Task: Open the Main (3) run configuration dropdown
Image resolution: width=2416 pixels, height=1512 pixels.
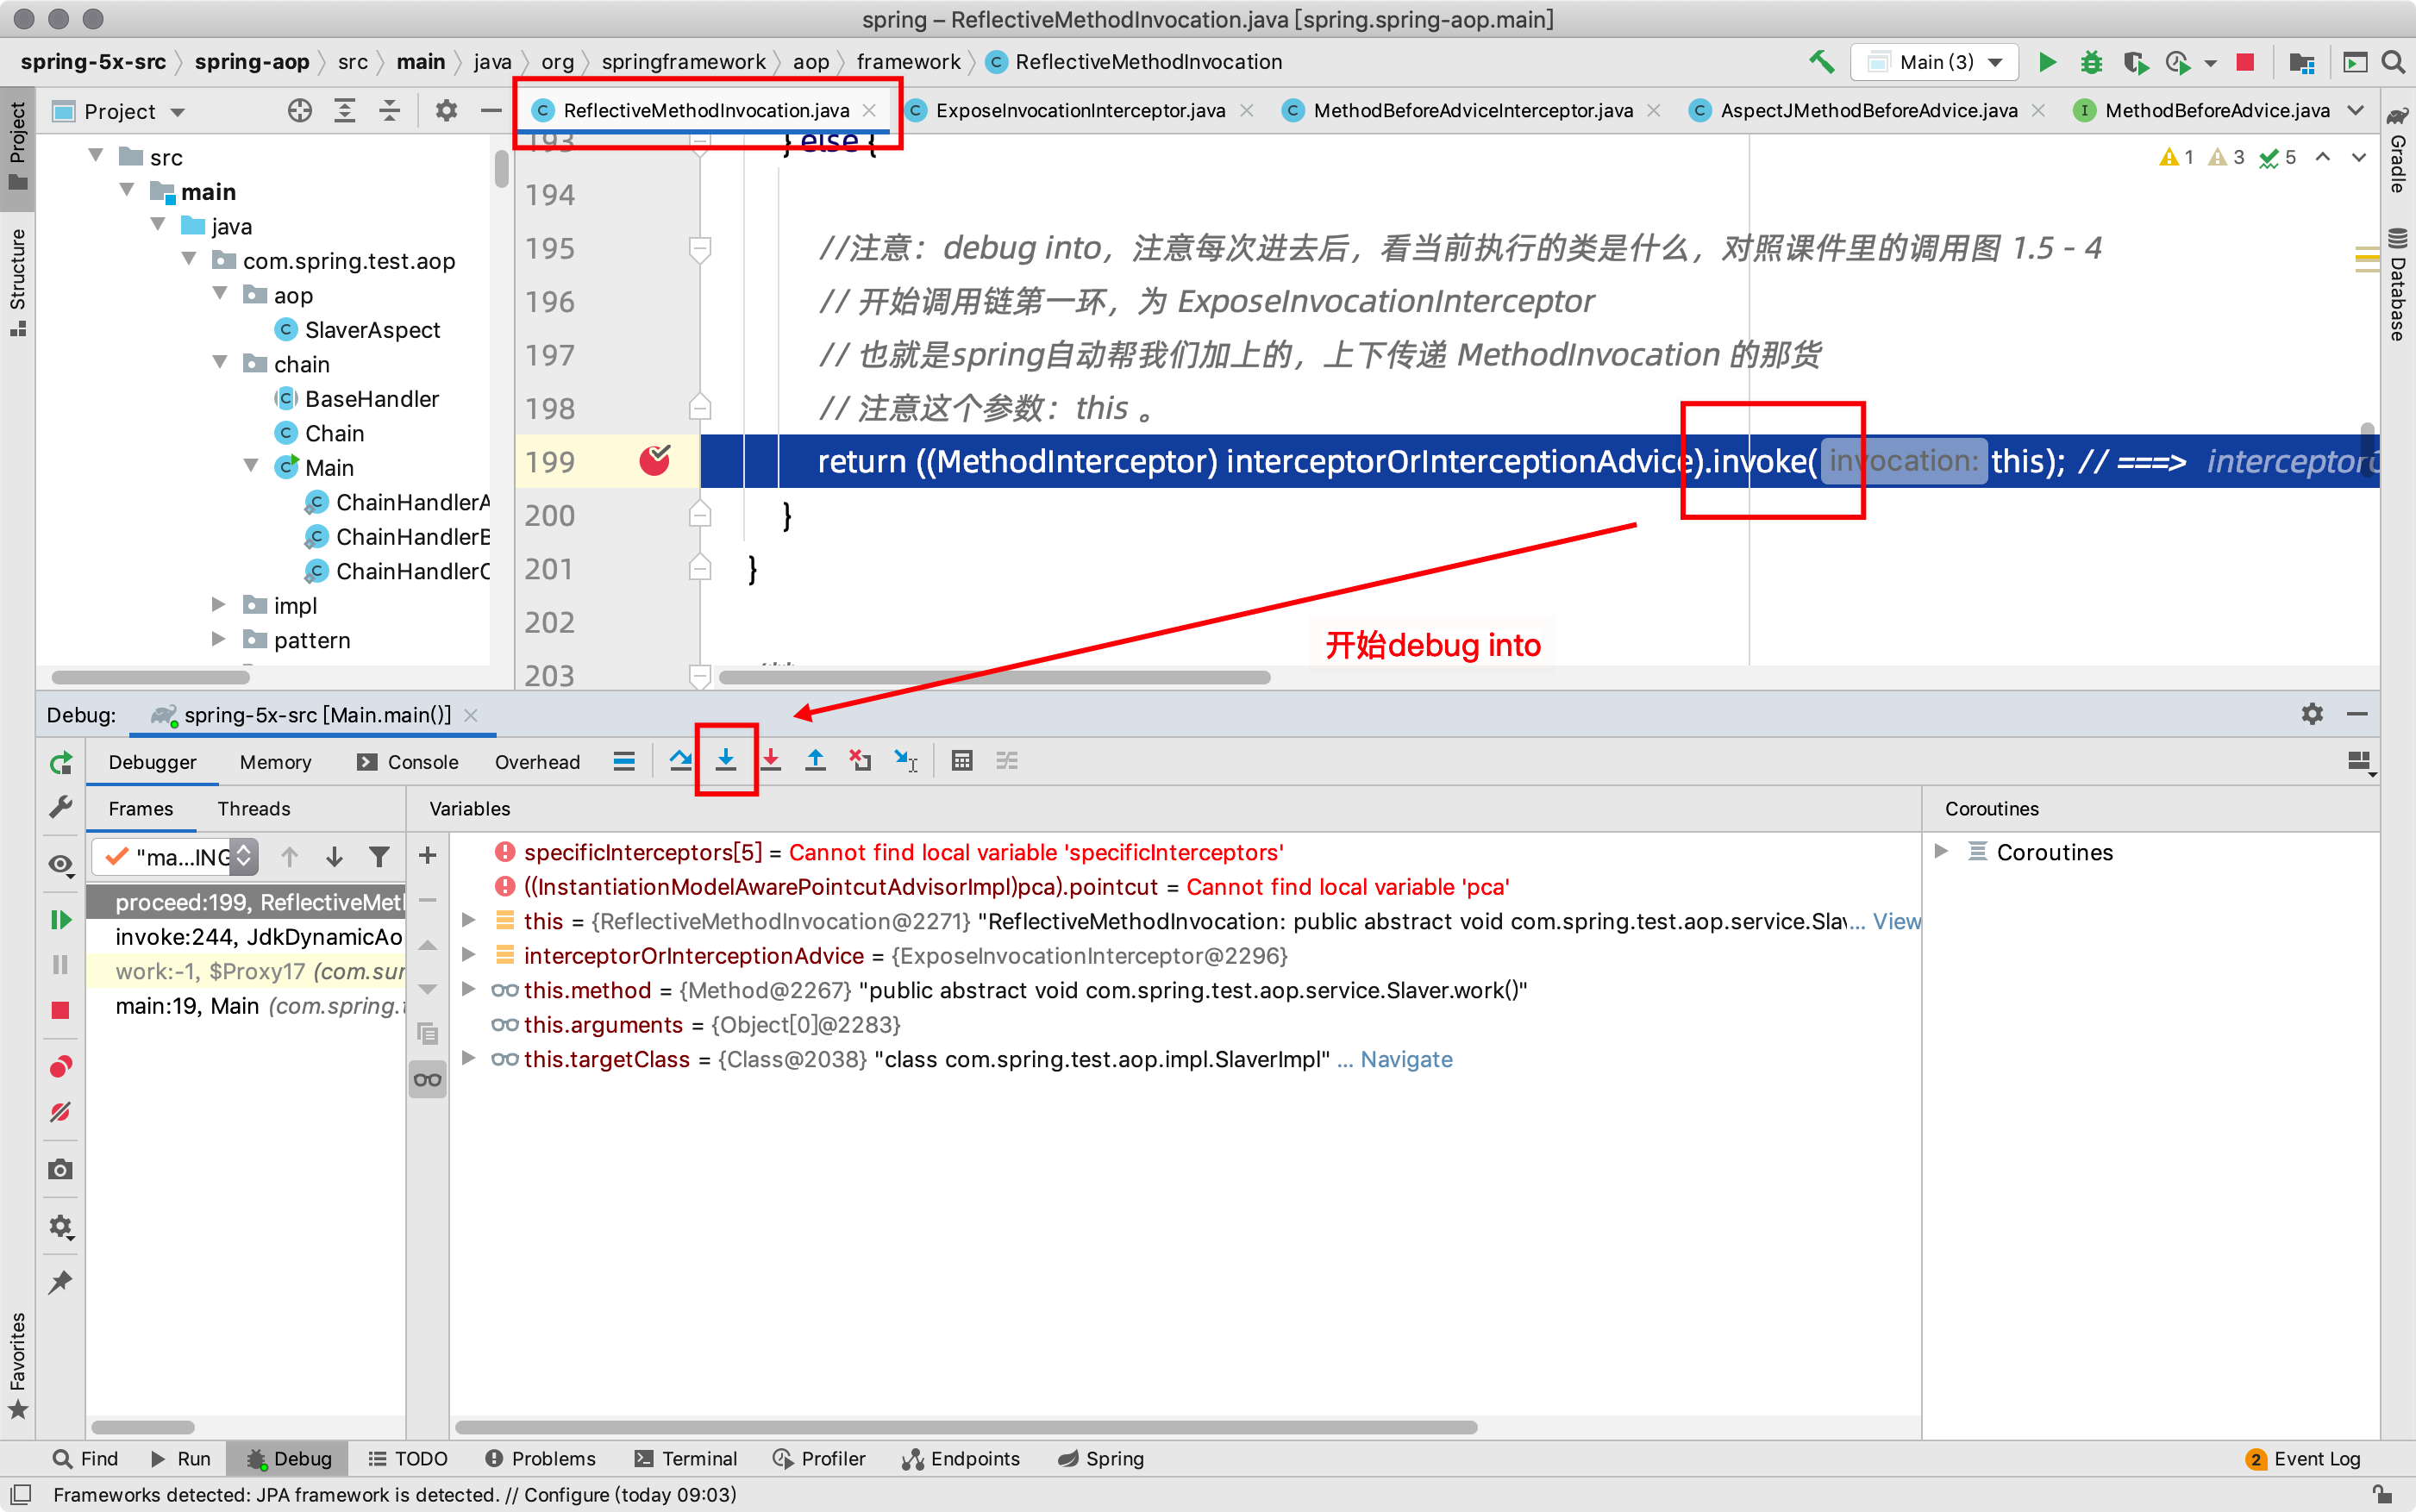Action: click(1935, 62)
